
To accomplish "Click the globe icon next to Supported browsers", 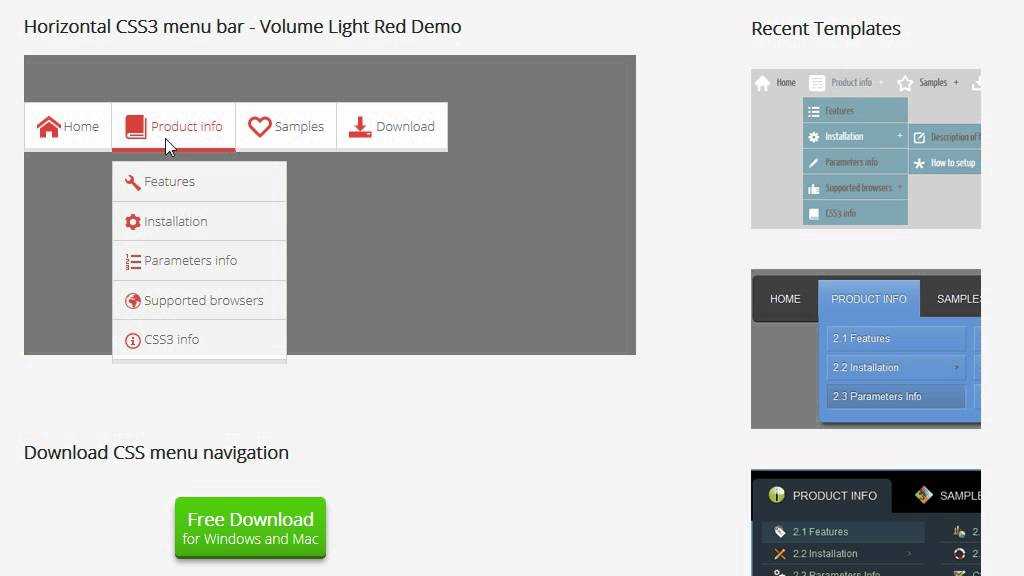I will (x=133, y=301).
